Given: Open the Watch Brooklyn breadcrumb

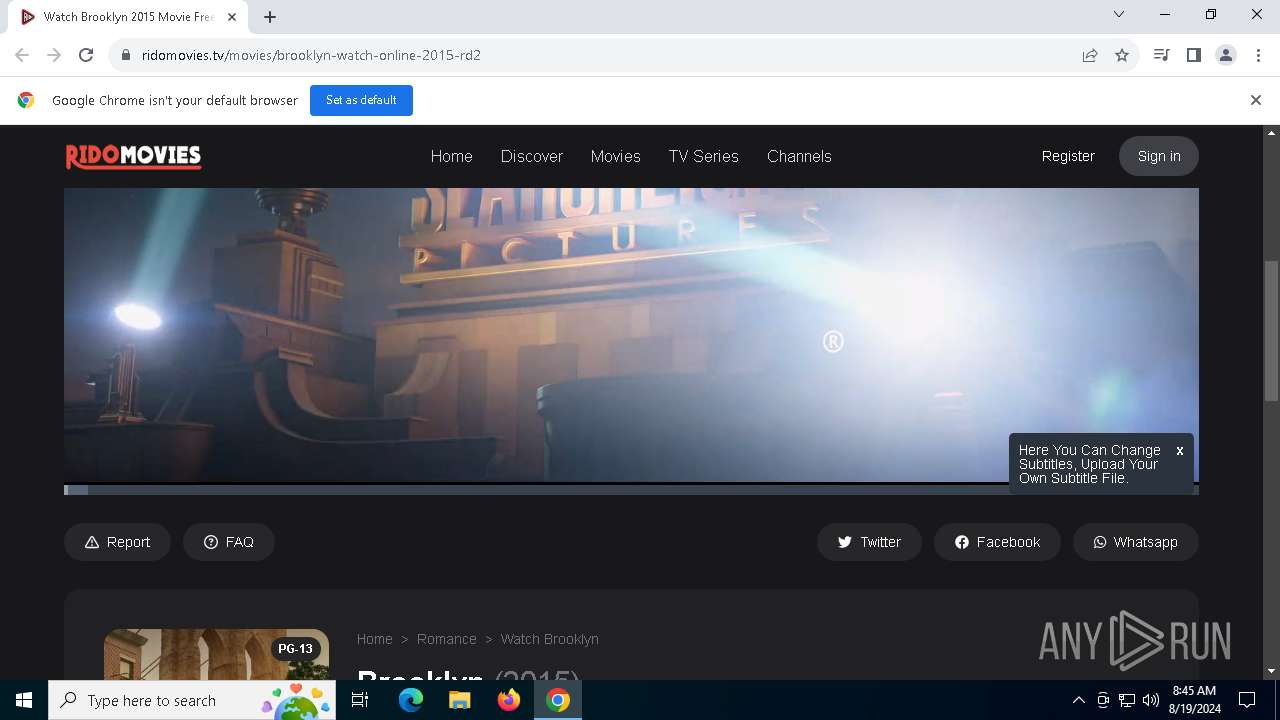Looking at the screenshot, I should [549, 639].
